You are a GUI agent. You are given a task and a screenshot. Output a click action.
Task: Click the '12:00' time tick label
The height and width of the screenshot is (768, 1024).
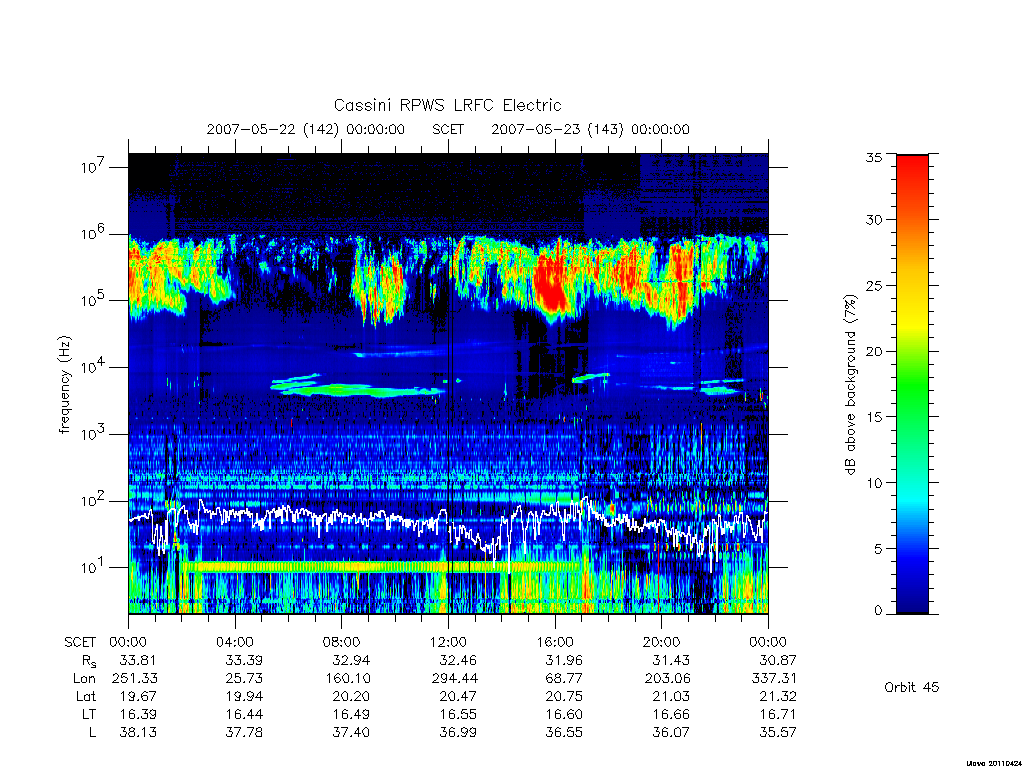448,642
